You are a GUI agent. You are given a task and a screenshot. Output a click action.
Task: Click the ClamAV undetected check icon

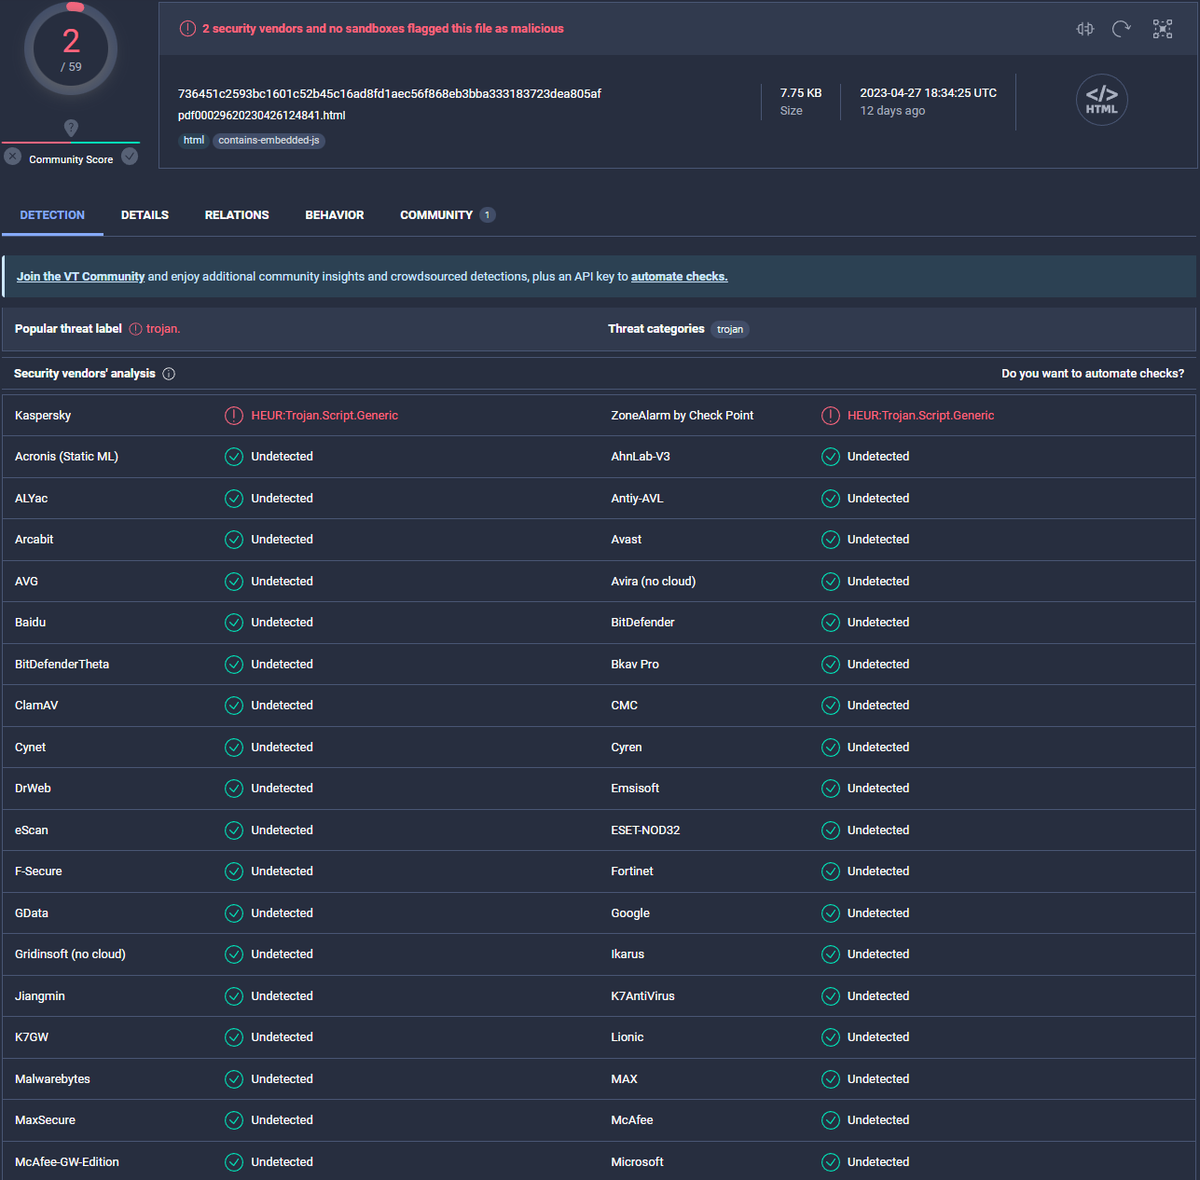234,706
